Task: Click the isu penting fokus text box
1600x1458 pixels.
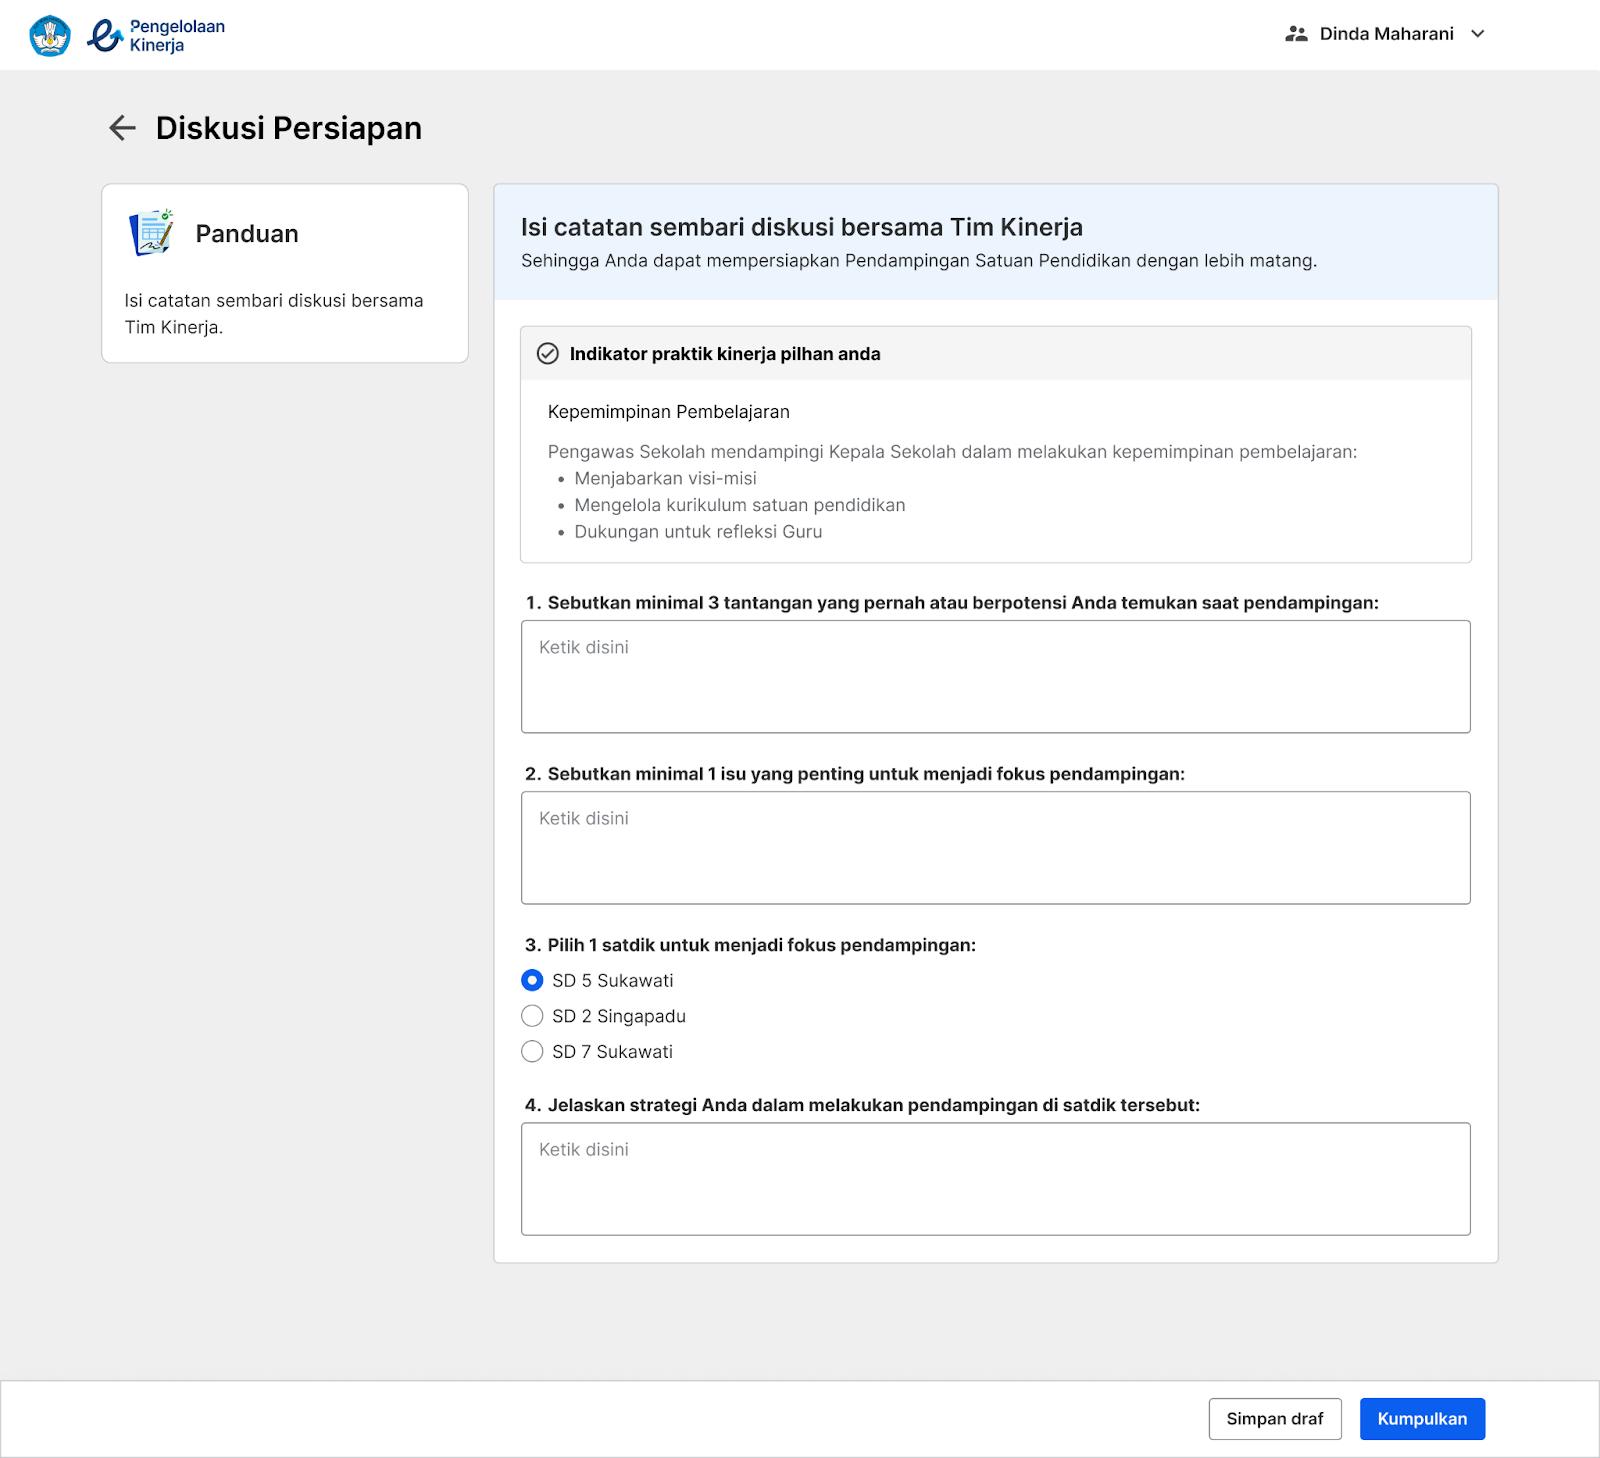Action: coord(995,848)
